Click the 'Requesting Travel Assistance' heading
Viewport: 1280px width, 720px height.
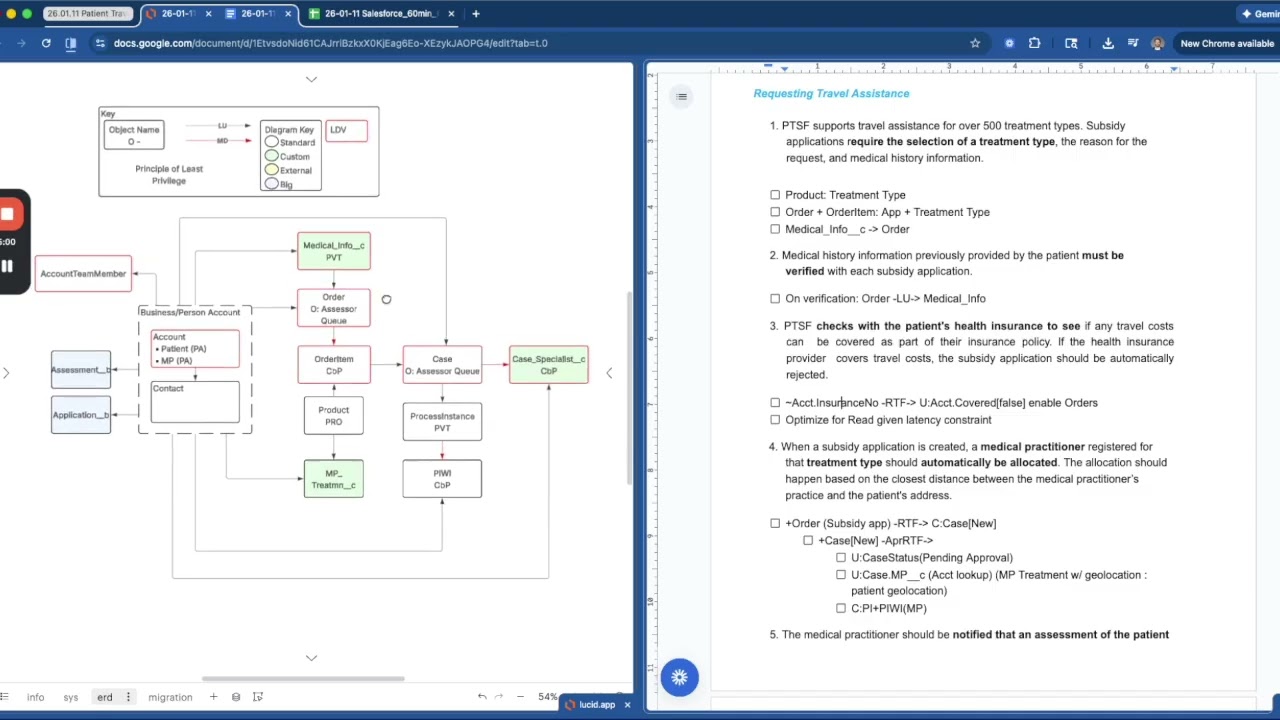click(x=831, y=93)
